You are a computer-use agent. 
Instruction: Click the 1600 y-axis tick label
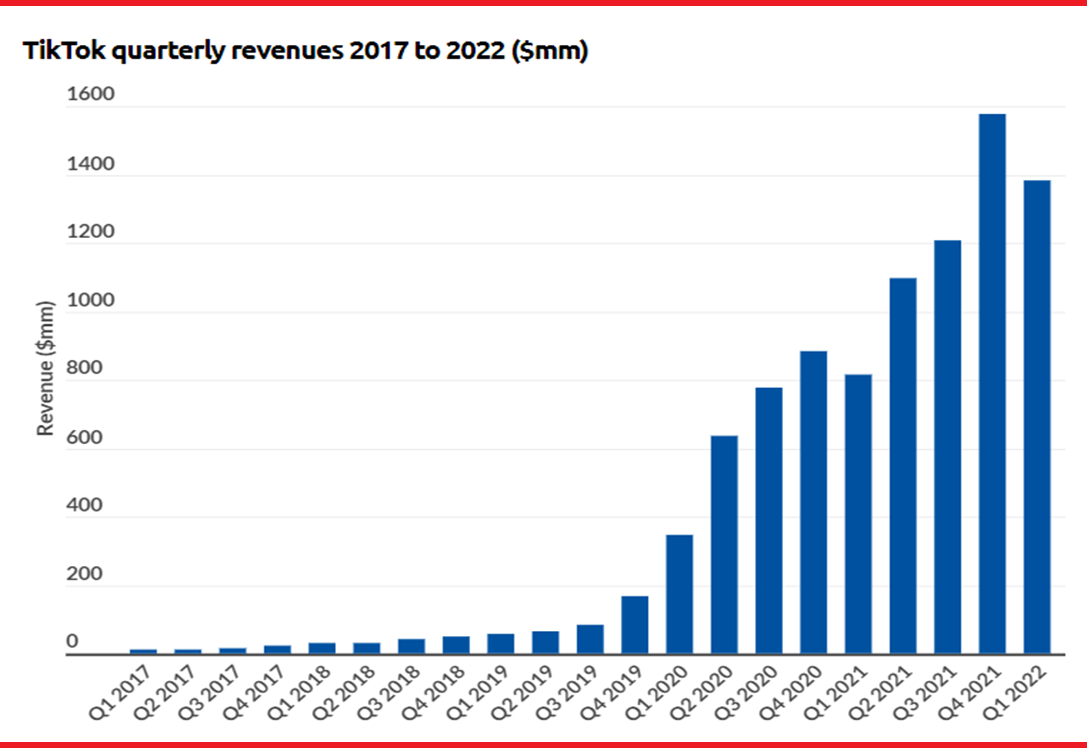click(x=90, y=94)
